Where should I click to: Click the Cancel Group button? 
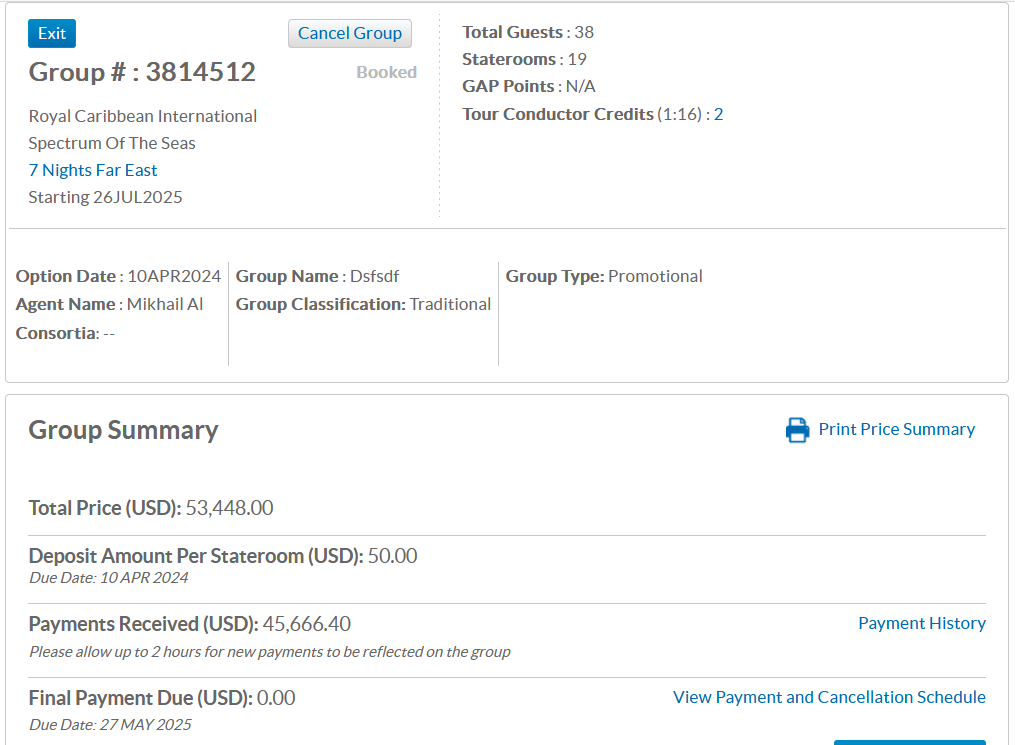click(x=350, y=34)
